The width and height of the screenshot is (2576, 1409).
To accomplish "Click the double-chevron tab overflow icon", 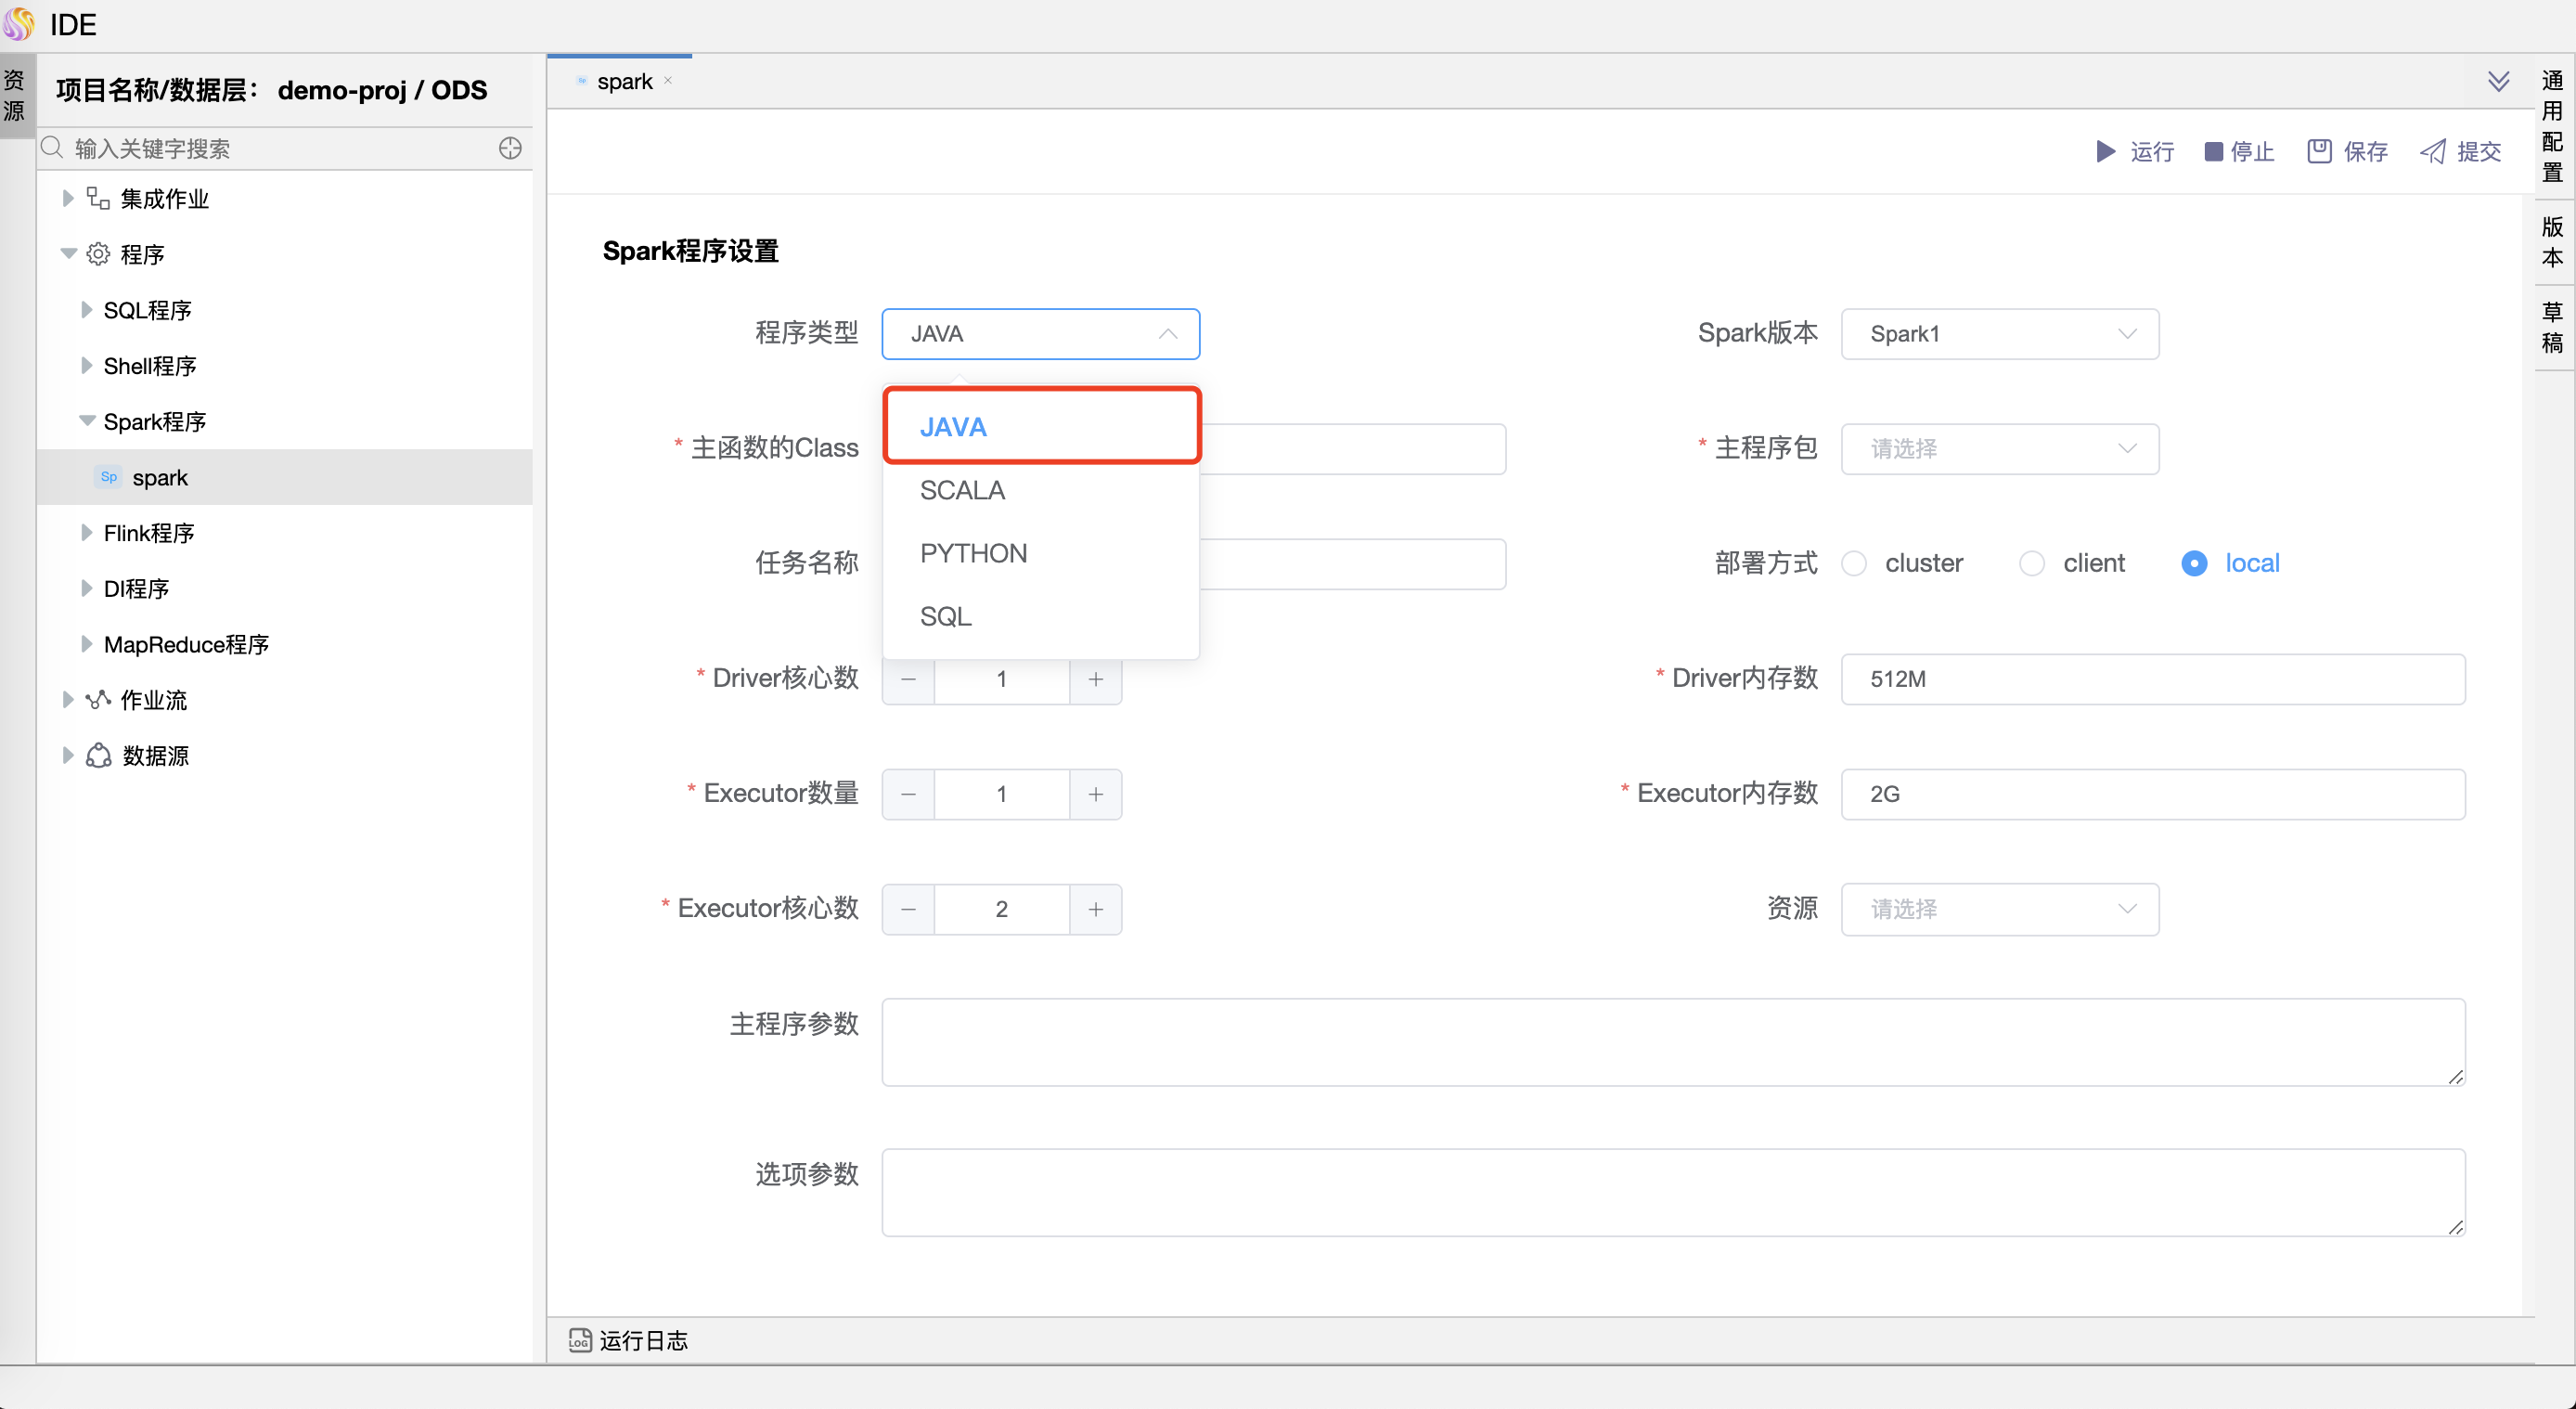I will (x=2498, y=81).
